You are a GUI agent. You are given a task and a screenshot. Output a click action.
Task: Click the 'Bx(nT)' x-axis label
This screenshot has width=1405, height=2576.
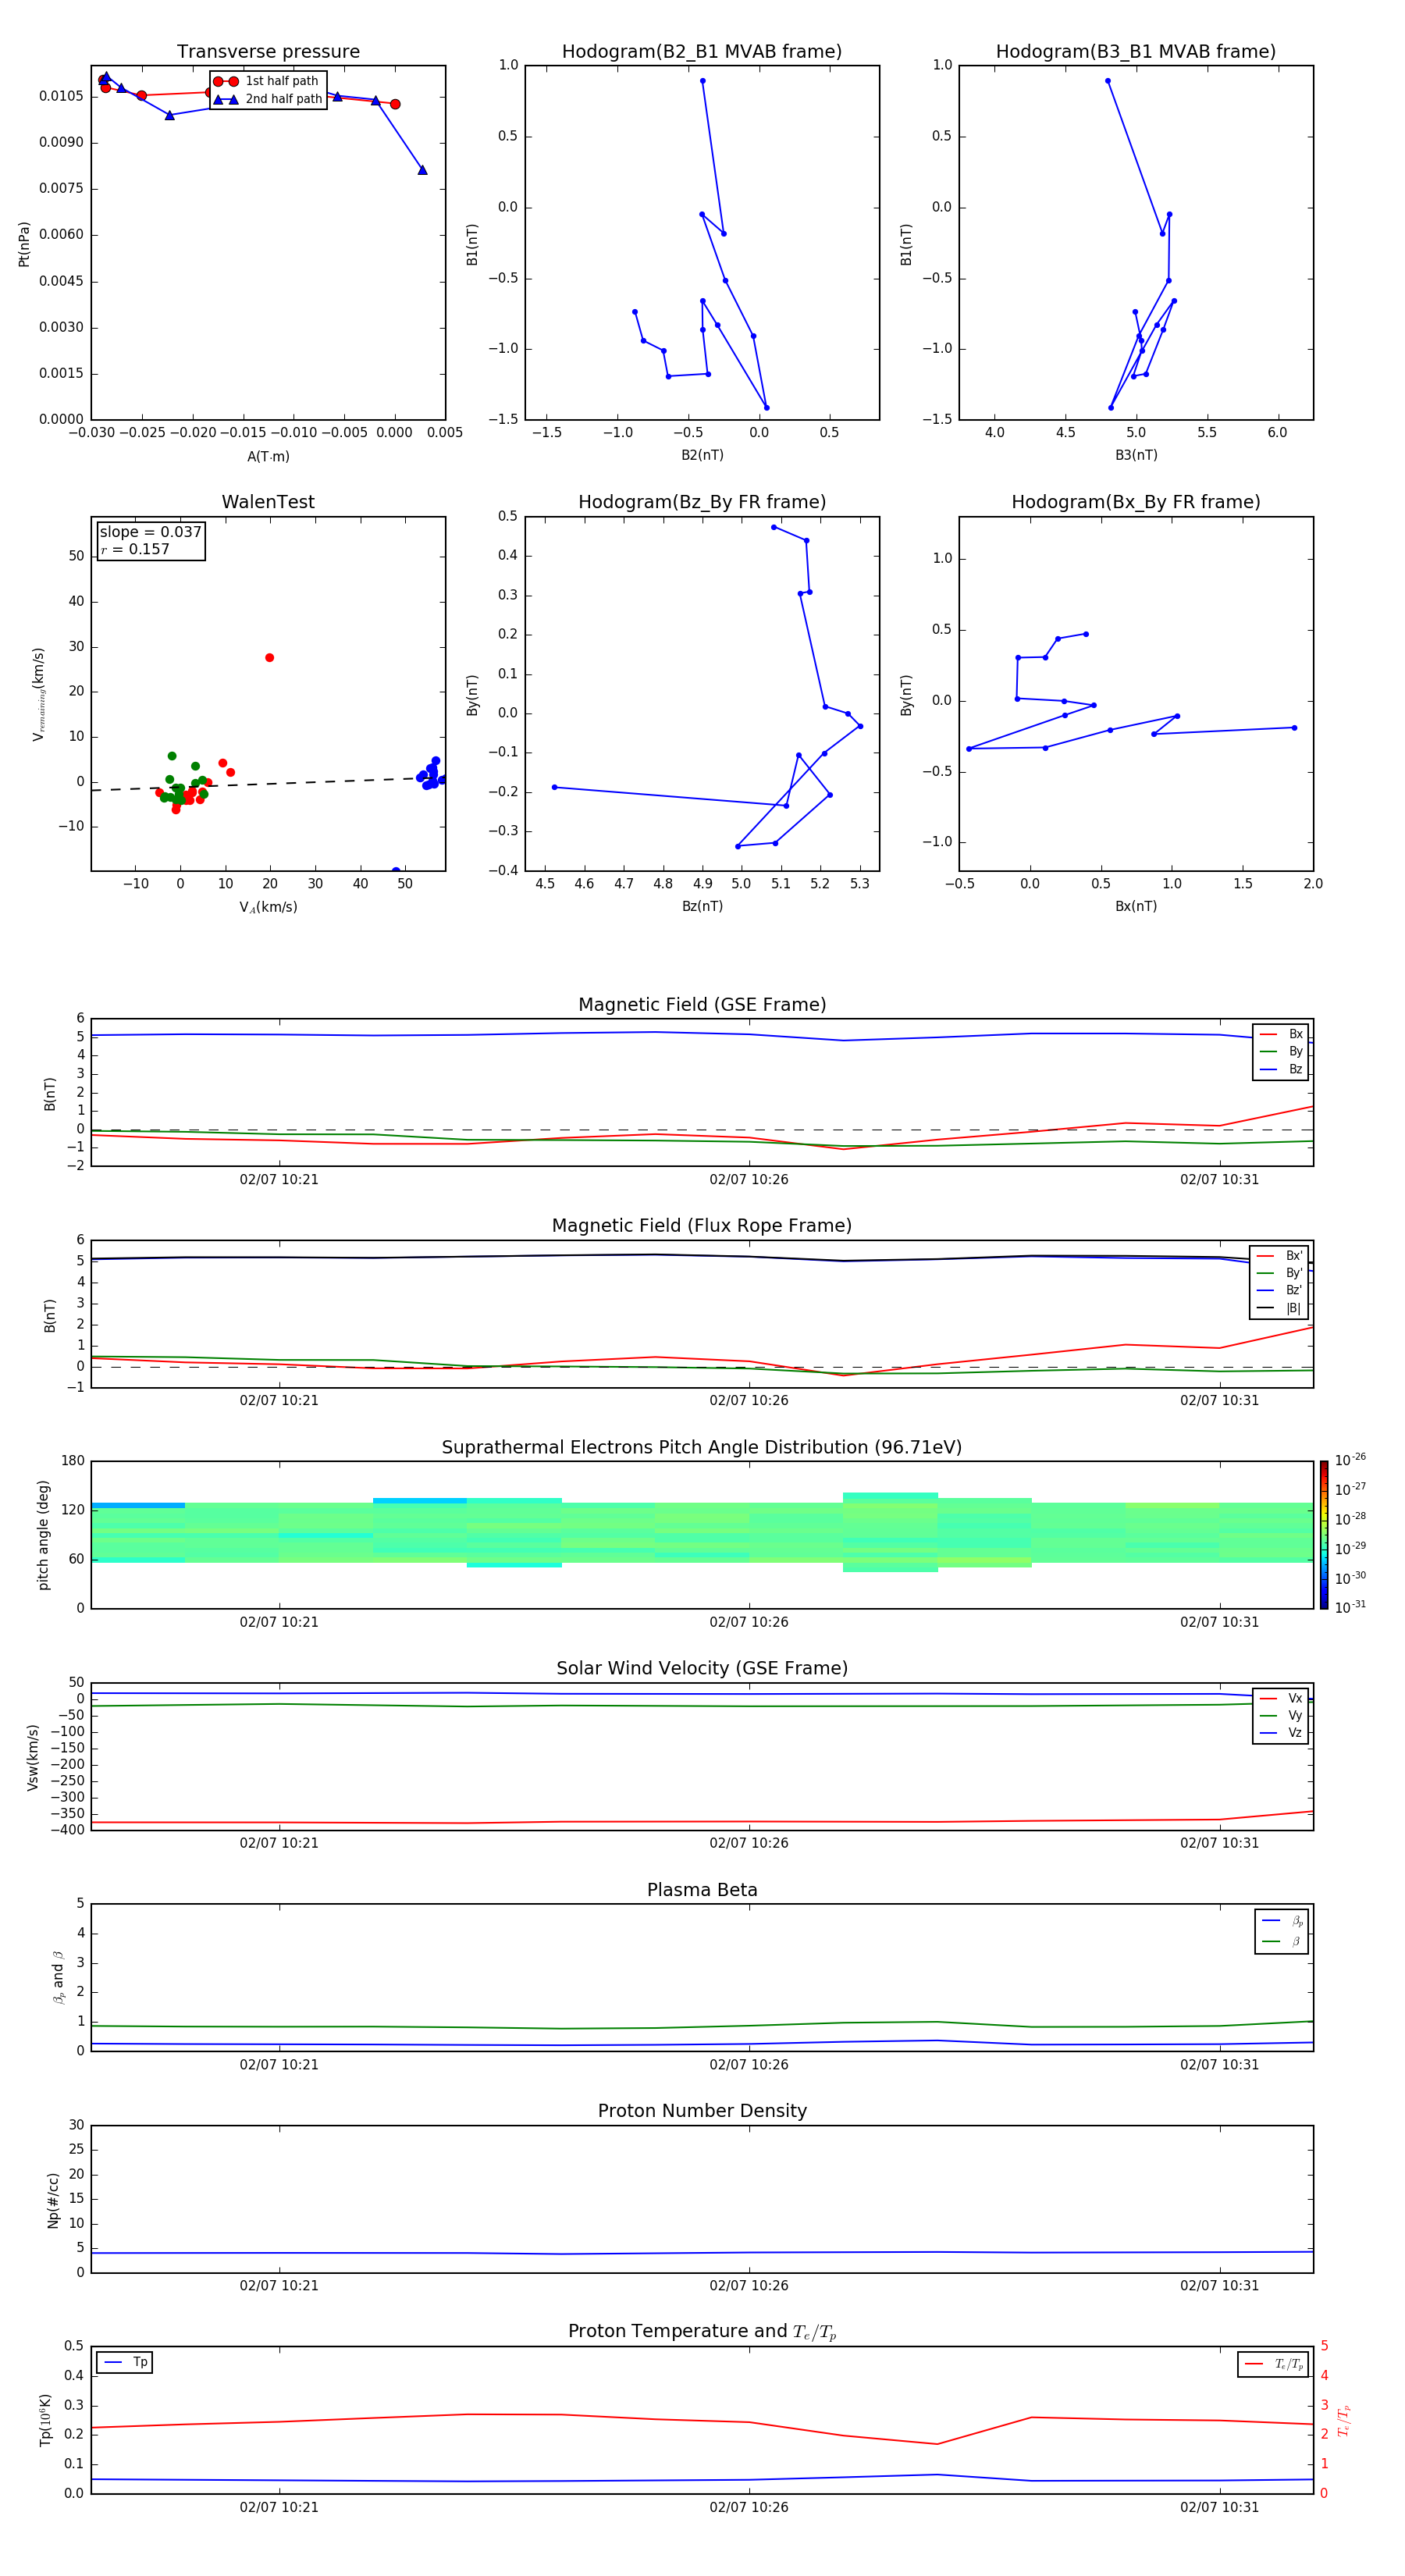tap(1136, 906)
